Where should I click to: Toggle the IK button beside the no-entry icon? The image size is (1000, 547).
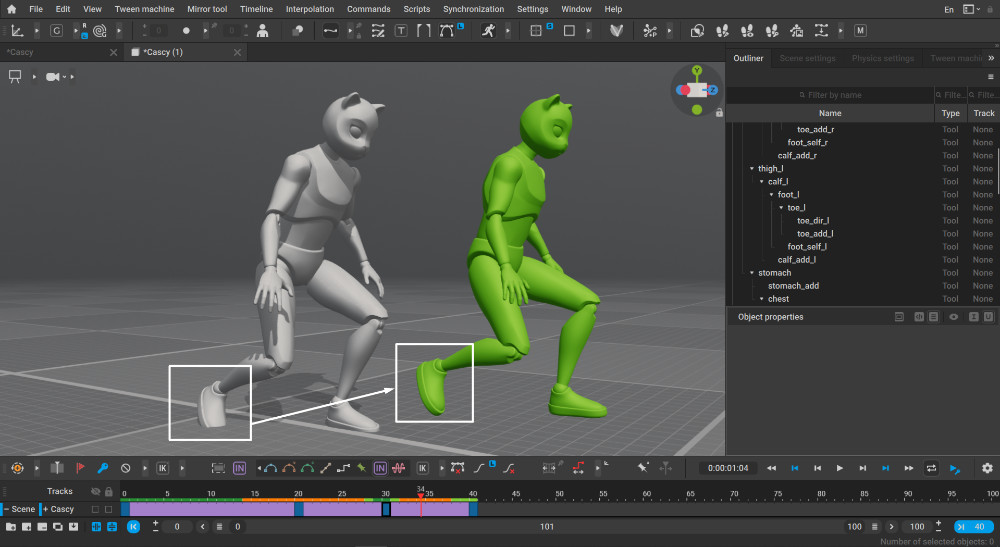(163, 468)
